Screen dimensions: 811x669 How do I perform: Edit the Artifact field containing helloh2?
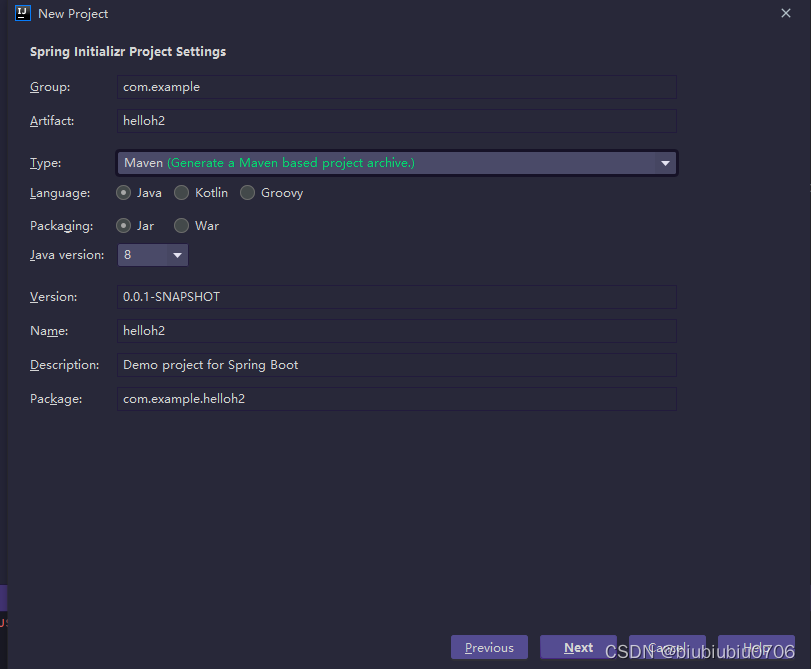coord(397,121)
